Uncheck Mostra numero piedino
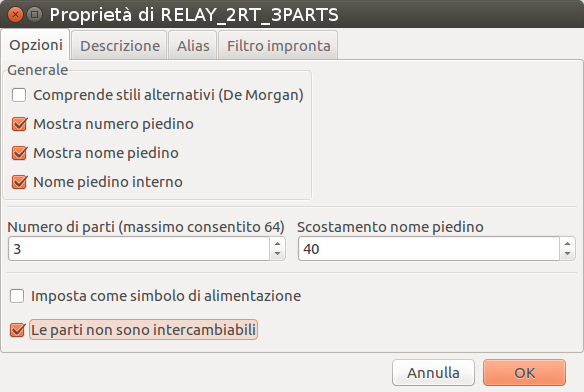The image size is (584, 392). [x=19, y=124]
